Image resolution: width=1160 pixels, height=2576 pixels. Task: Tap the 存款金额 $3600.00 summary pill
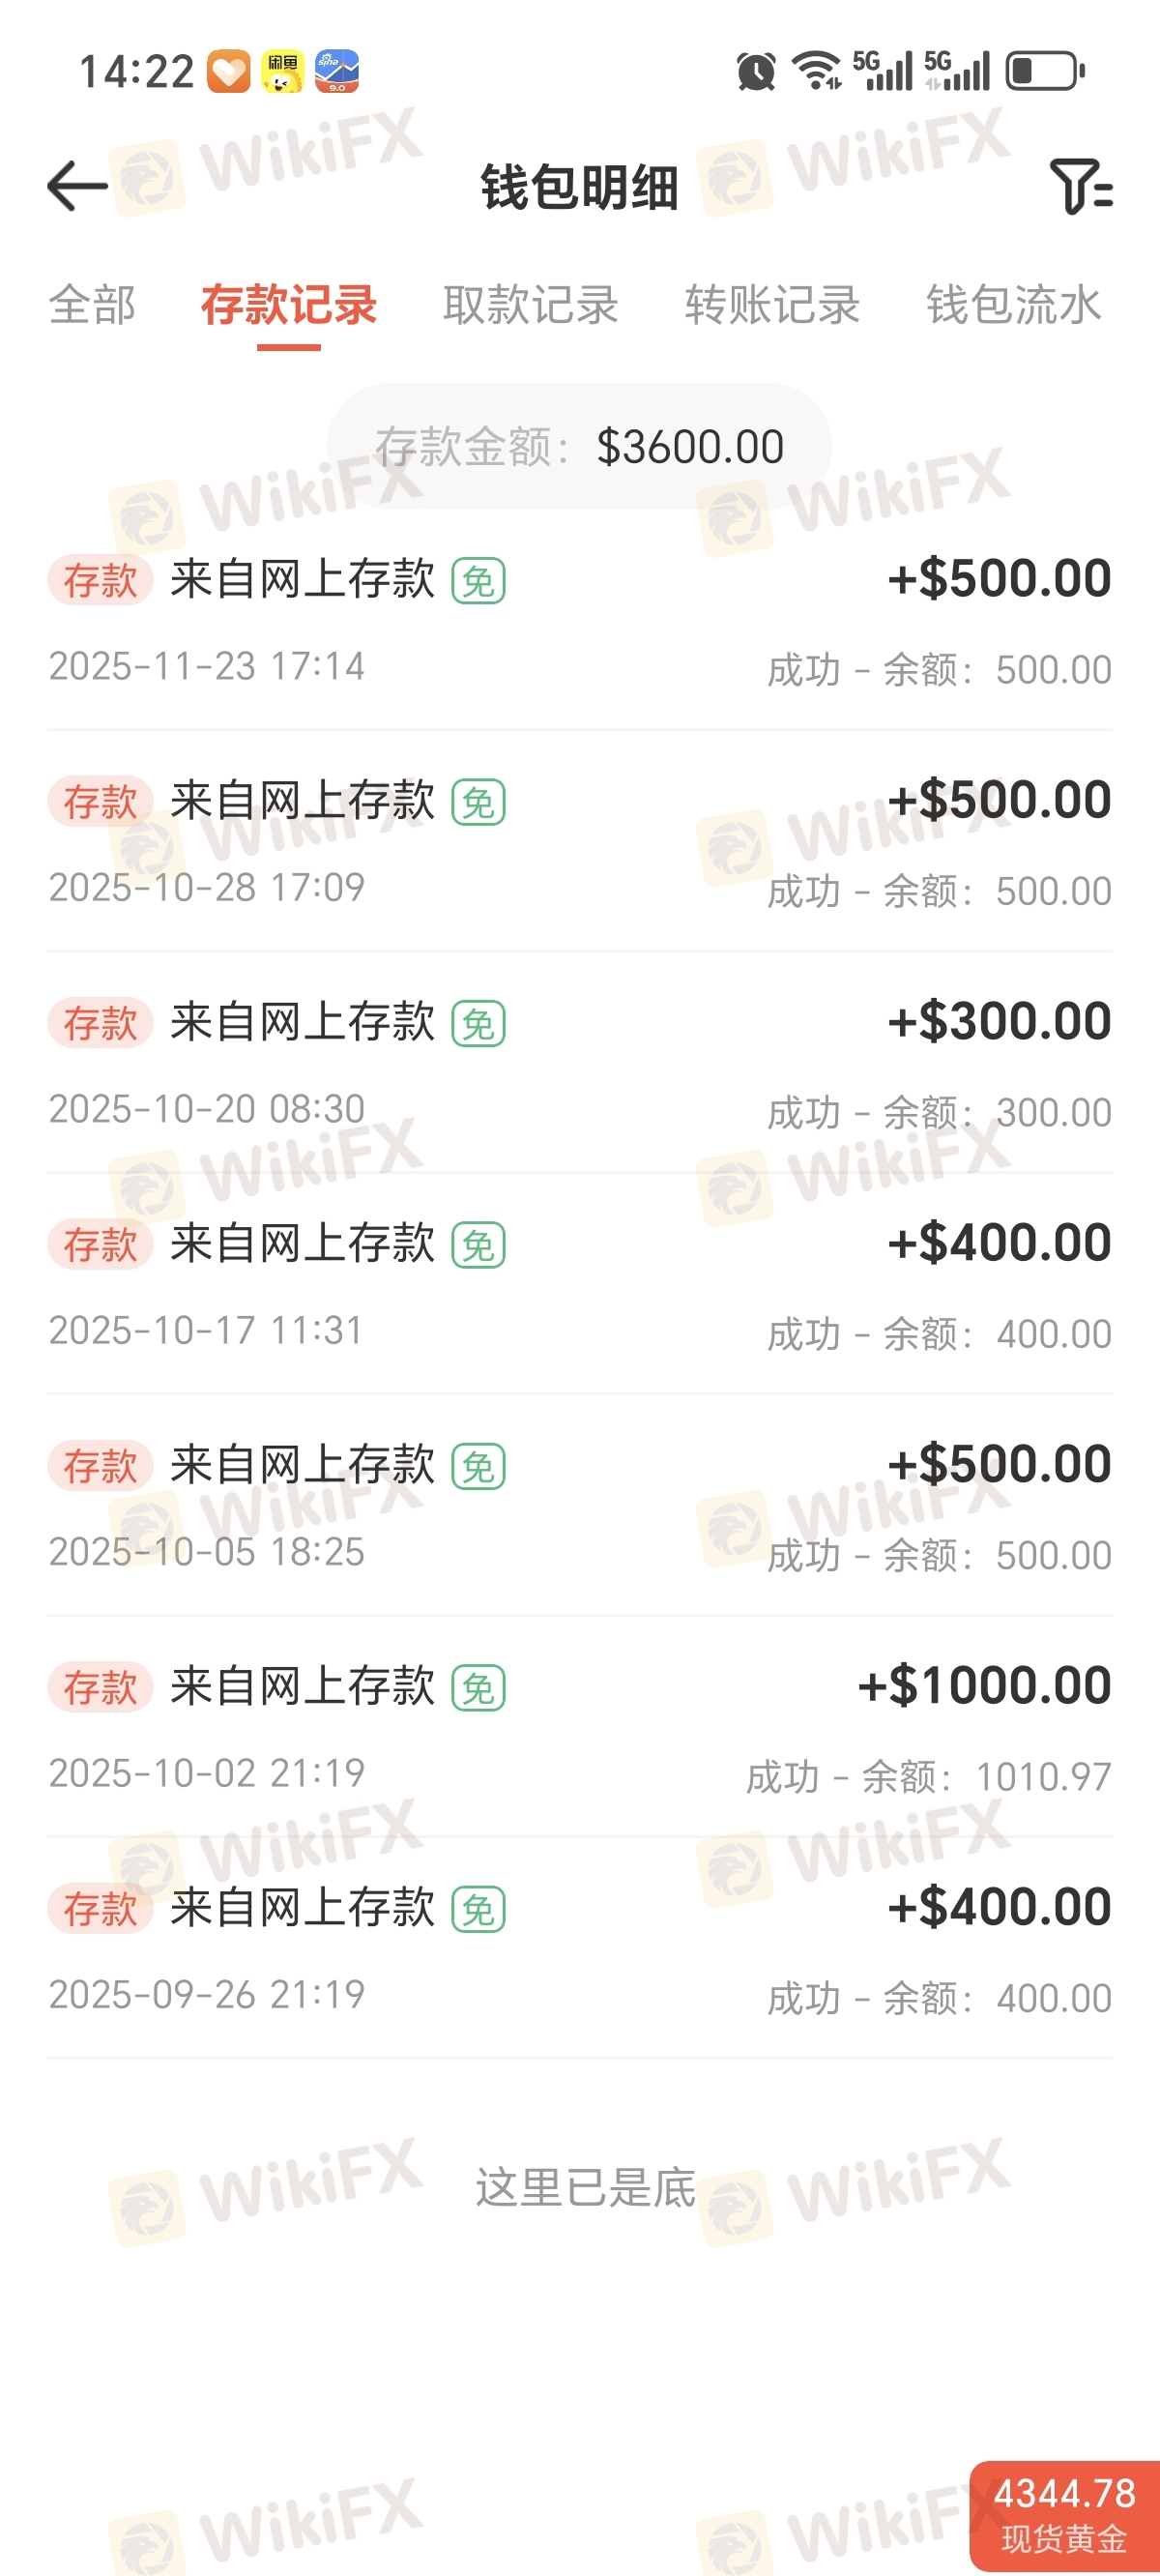579,447
